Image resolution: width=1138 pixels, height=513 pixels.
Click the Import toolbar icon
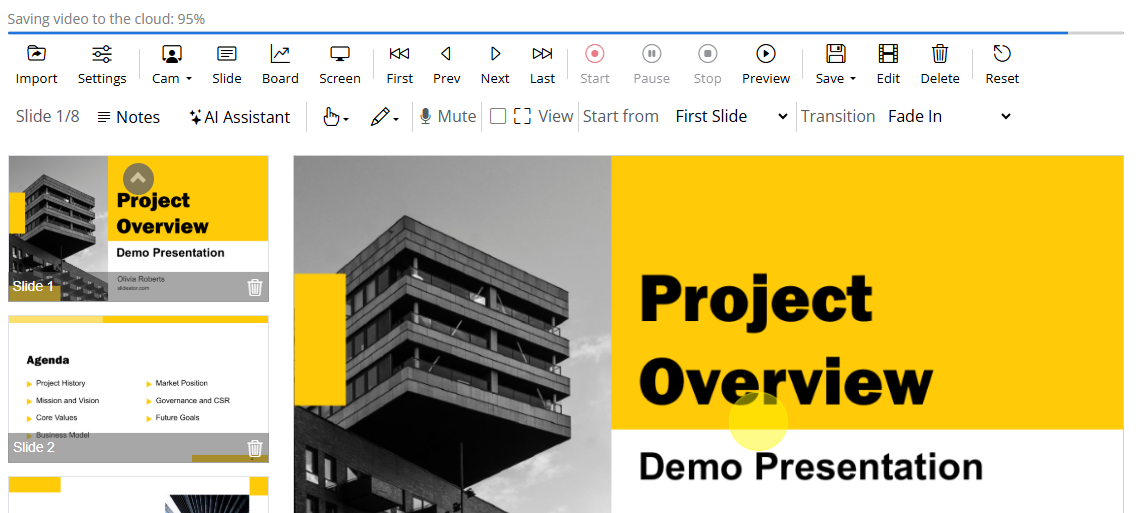pos(36,54)
